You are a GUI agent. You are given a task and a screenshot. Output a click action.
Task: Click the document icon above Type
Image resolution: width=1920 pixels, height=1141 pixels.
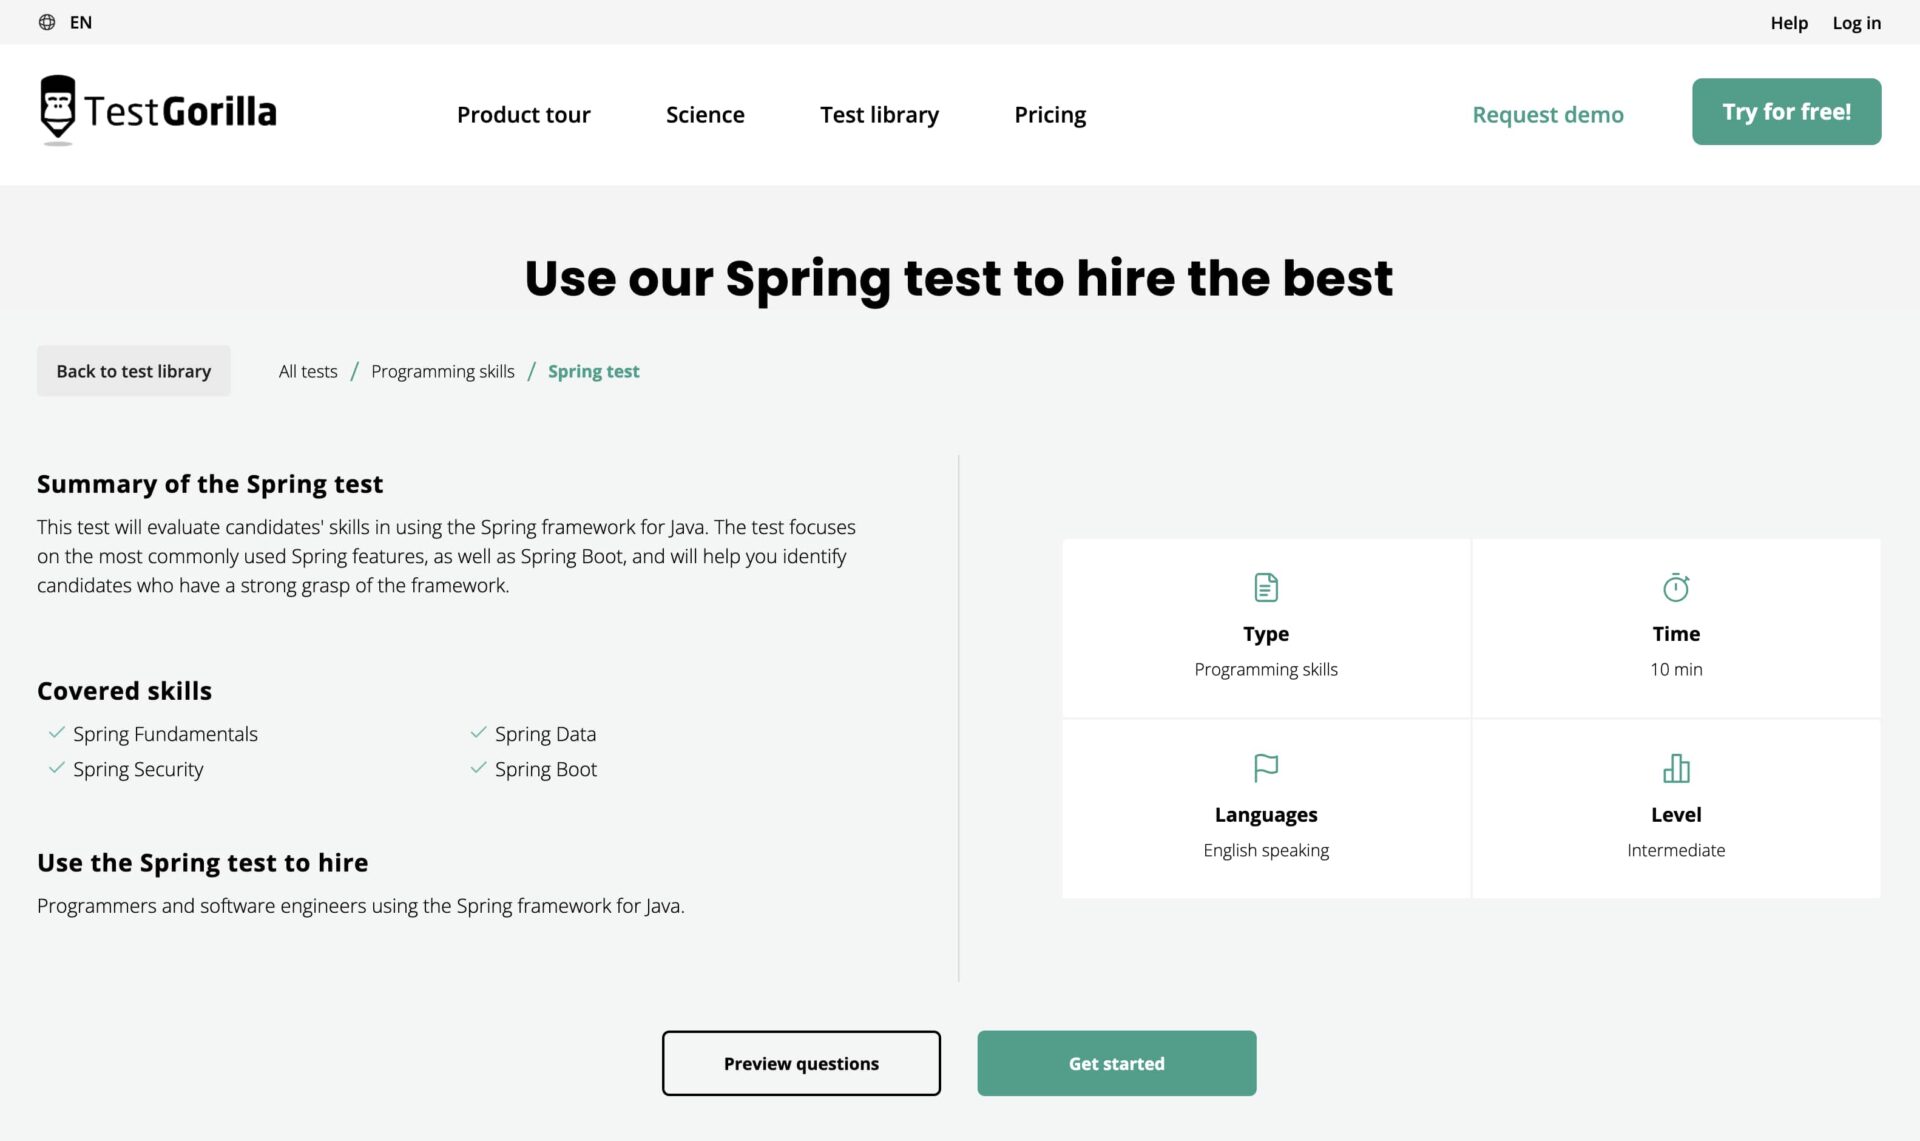pos(1266,587)
